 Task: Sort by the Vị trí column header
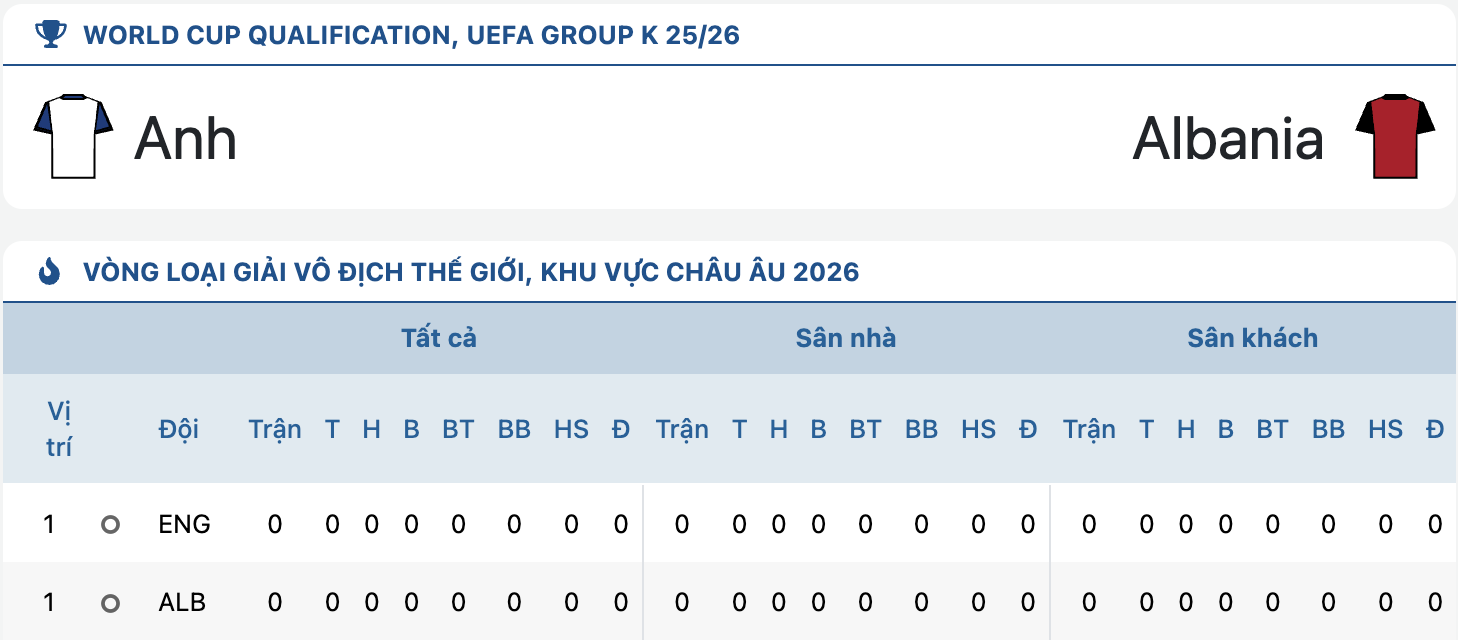tap(59, 429)
